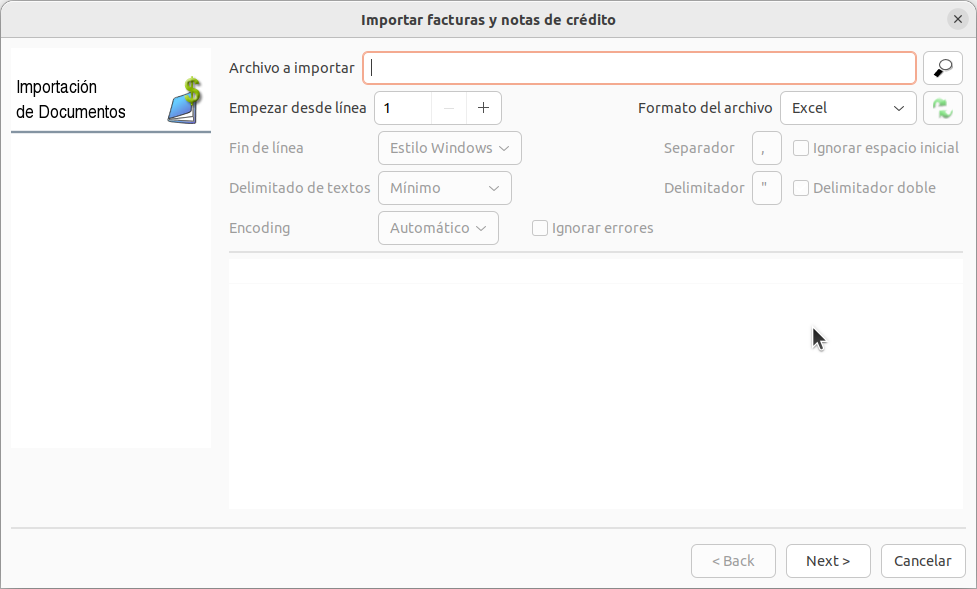Enable Ignorar espacio inicial checkbox
Viewport: 977px width, 589px height.
click(801, 148)
